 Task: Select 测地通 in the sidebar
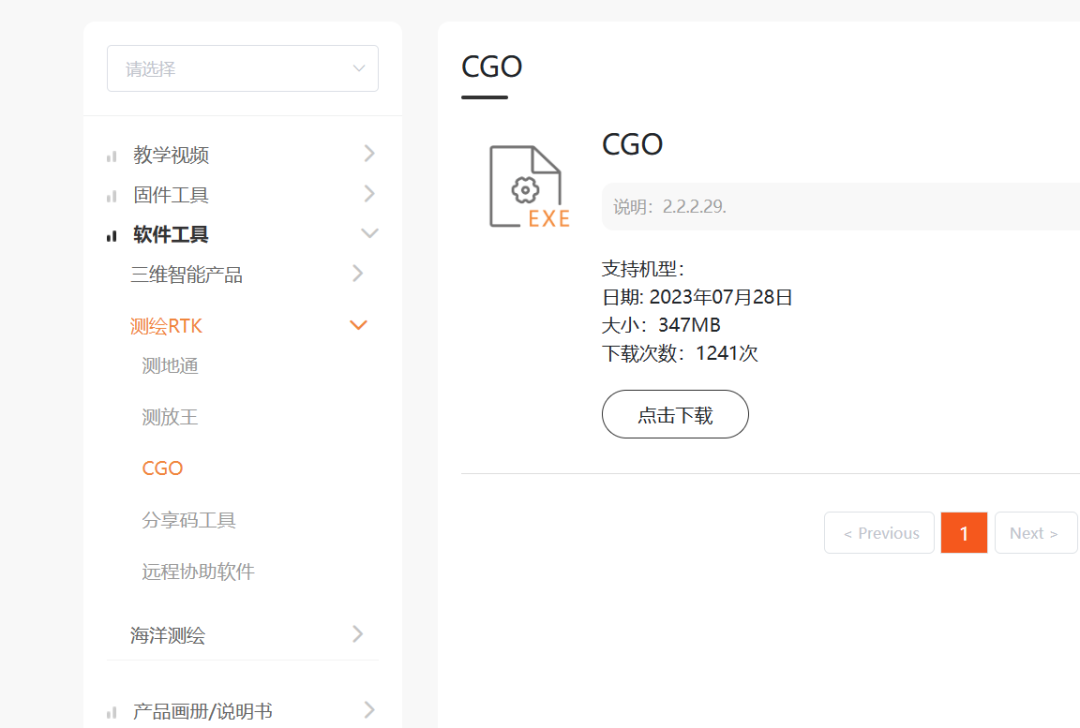click(169, 366)
